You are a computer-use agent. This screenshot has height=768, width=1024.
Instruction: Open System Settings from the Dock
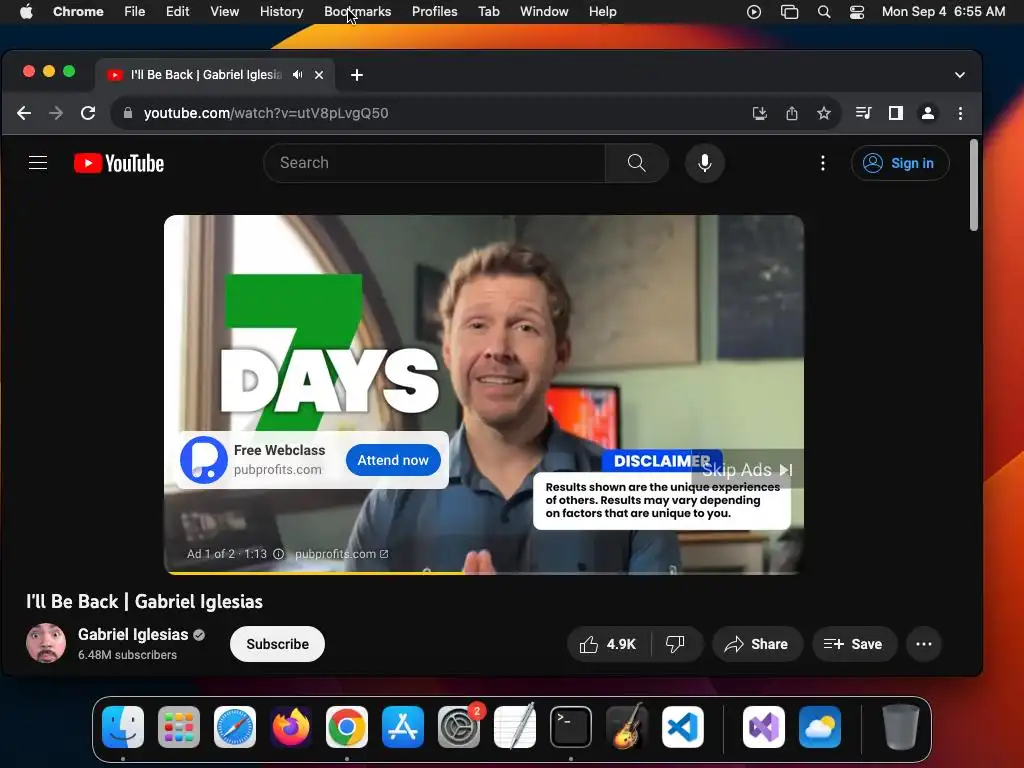click(459, 727)
